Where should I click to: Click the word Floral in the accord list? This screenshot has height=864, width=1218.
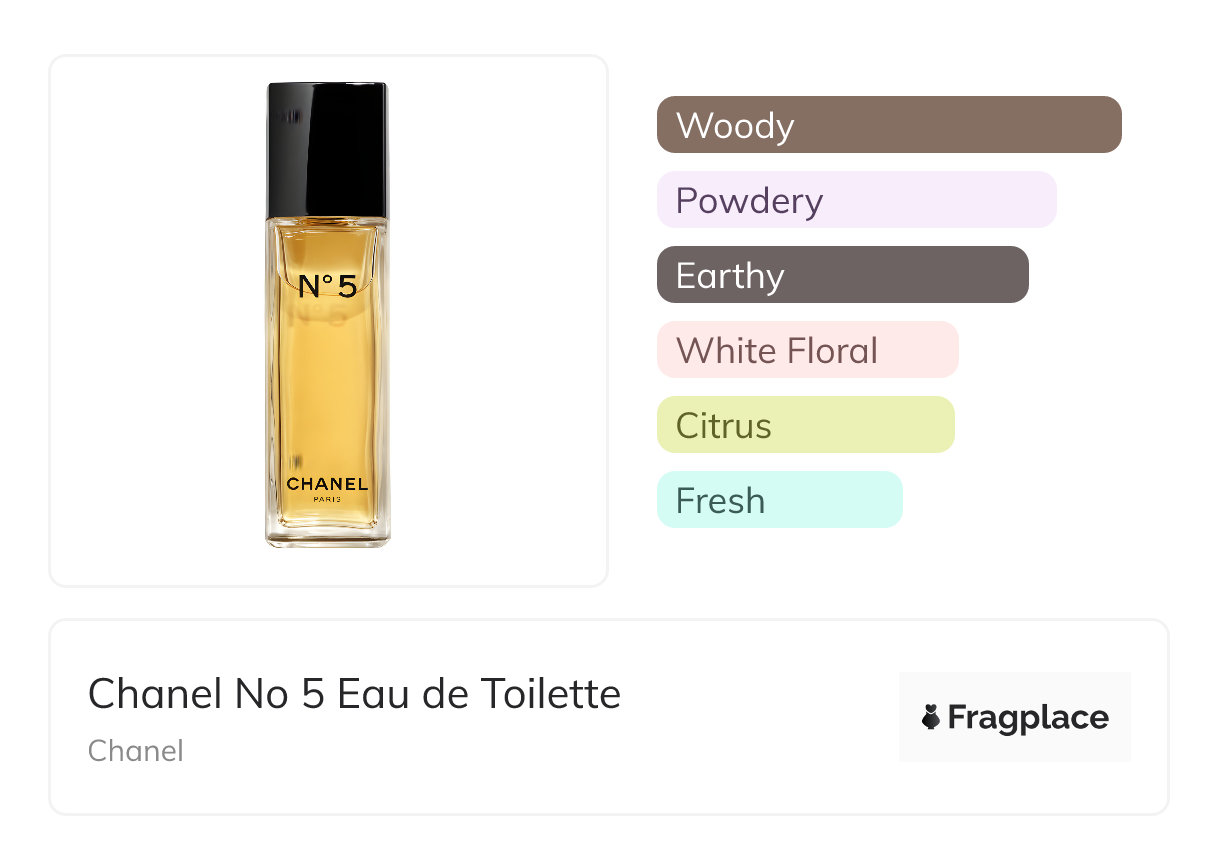tap(831, 350)
